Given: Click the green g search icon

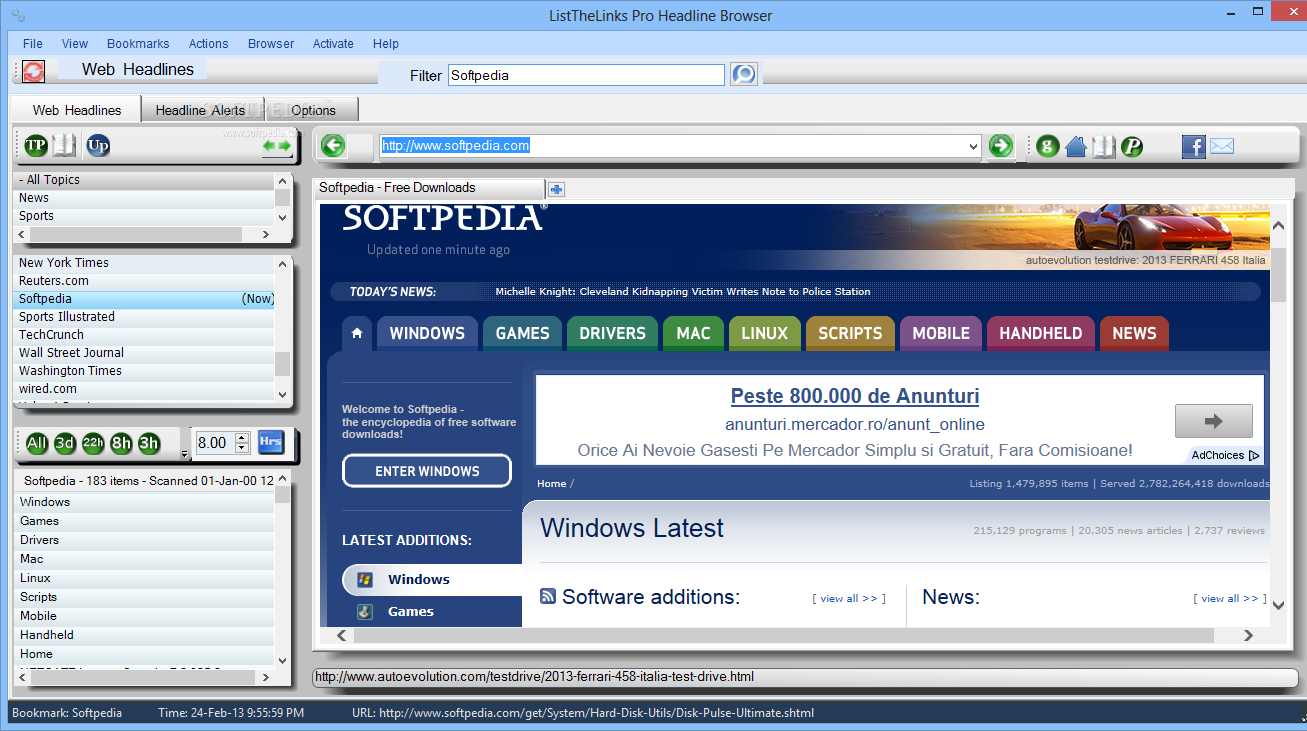Looking at the screenshot, I should [1047, 146].
